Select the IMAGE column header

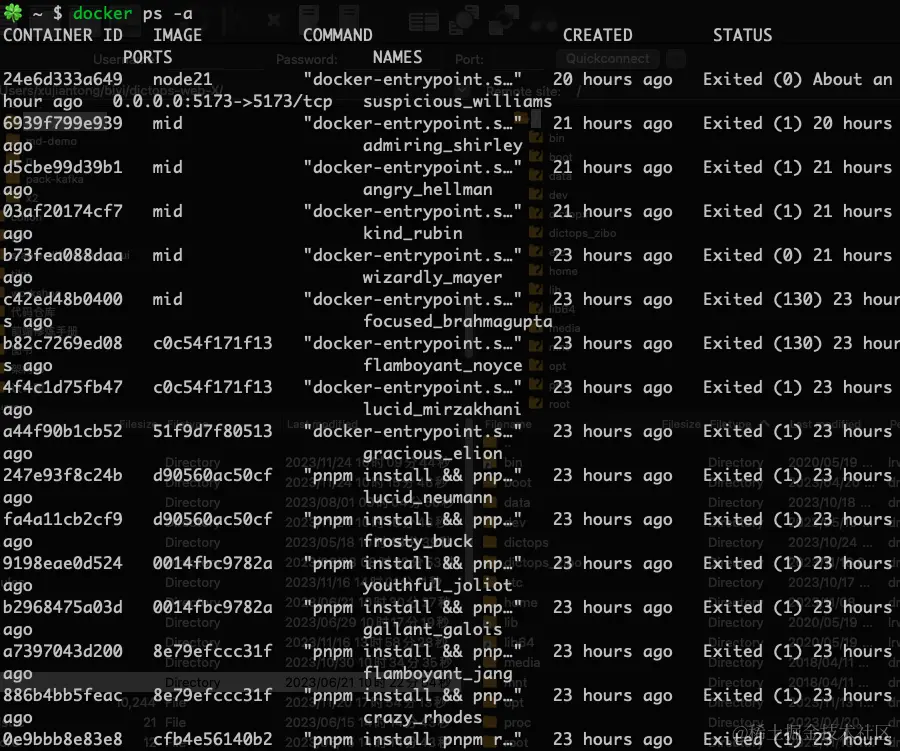[177, 35]
